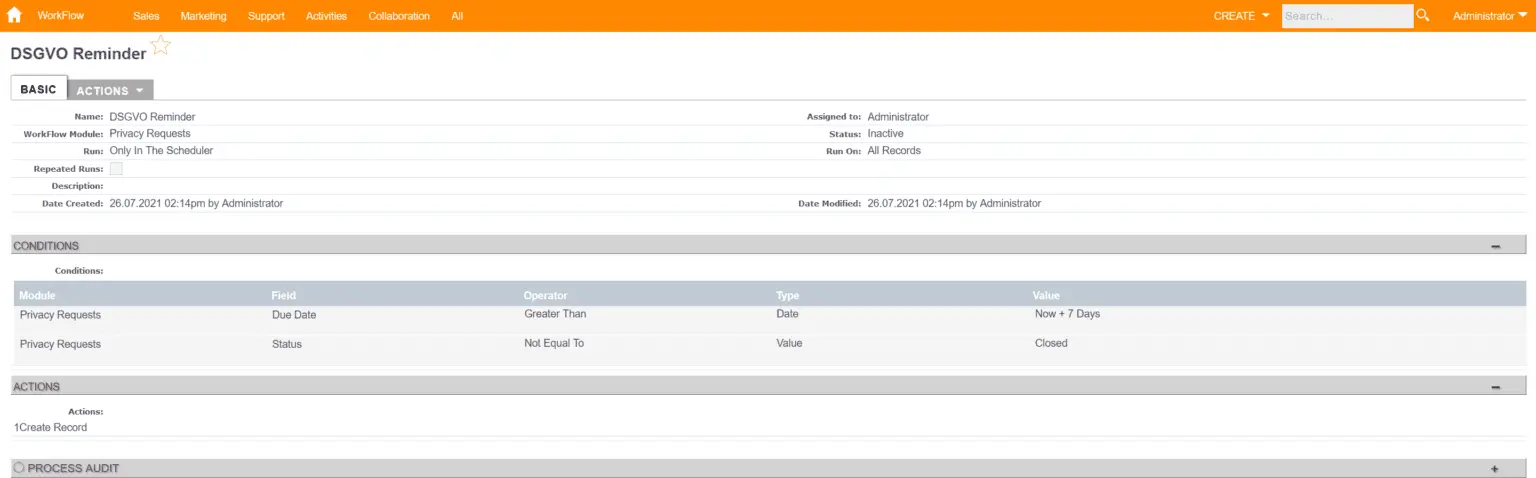Toggle the Repeated Runs checkbox

click(116, 169)
